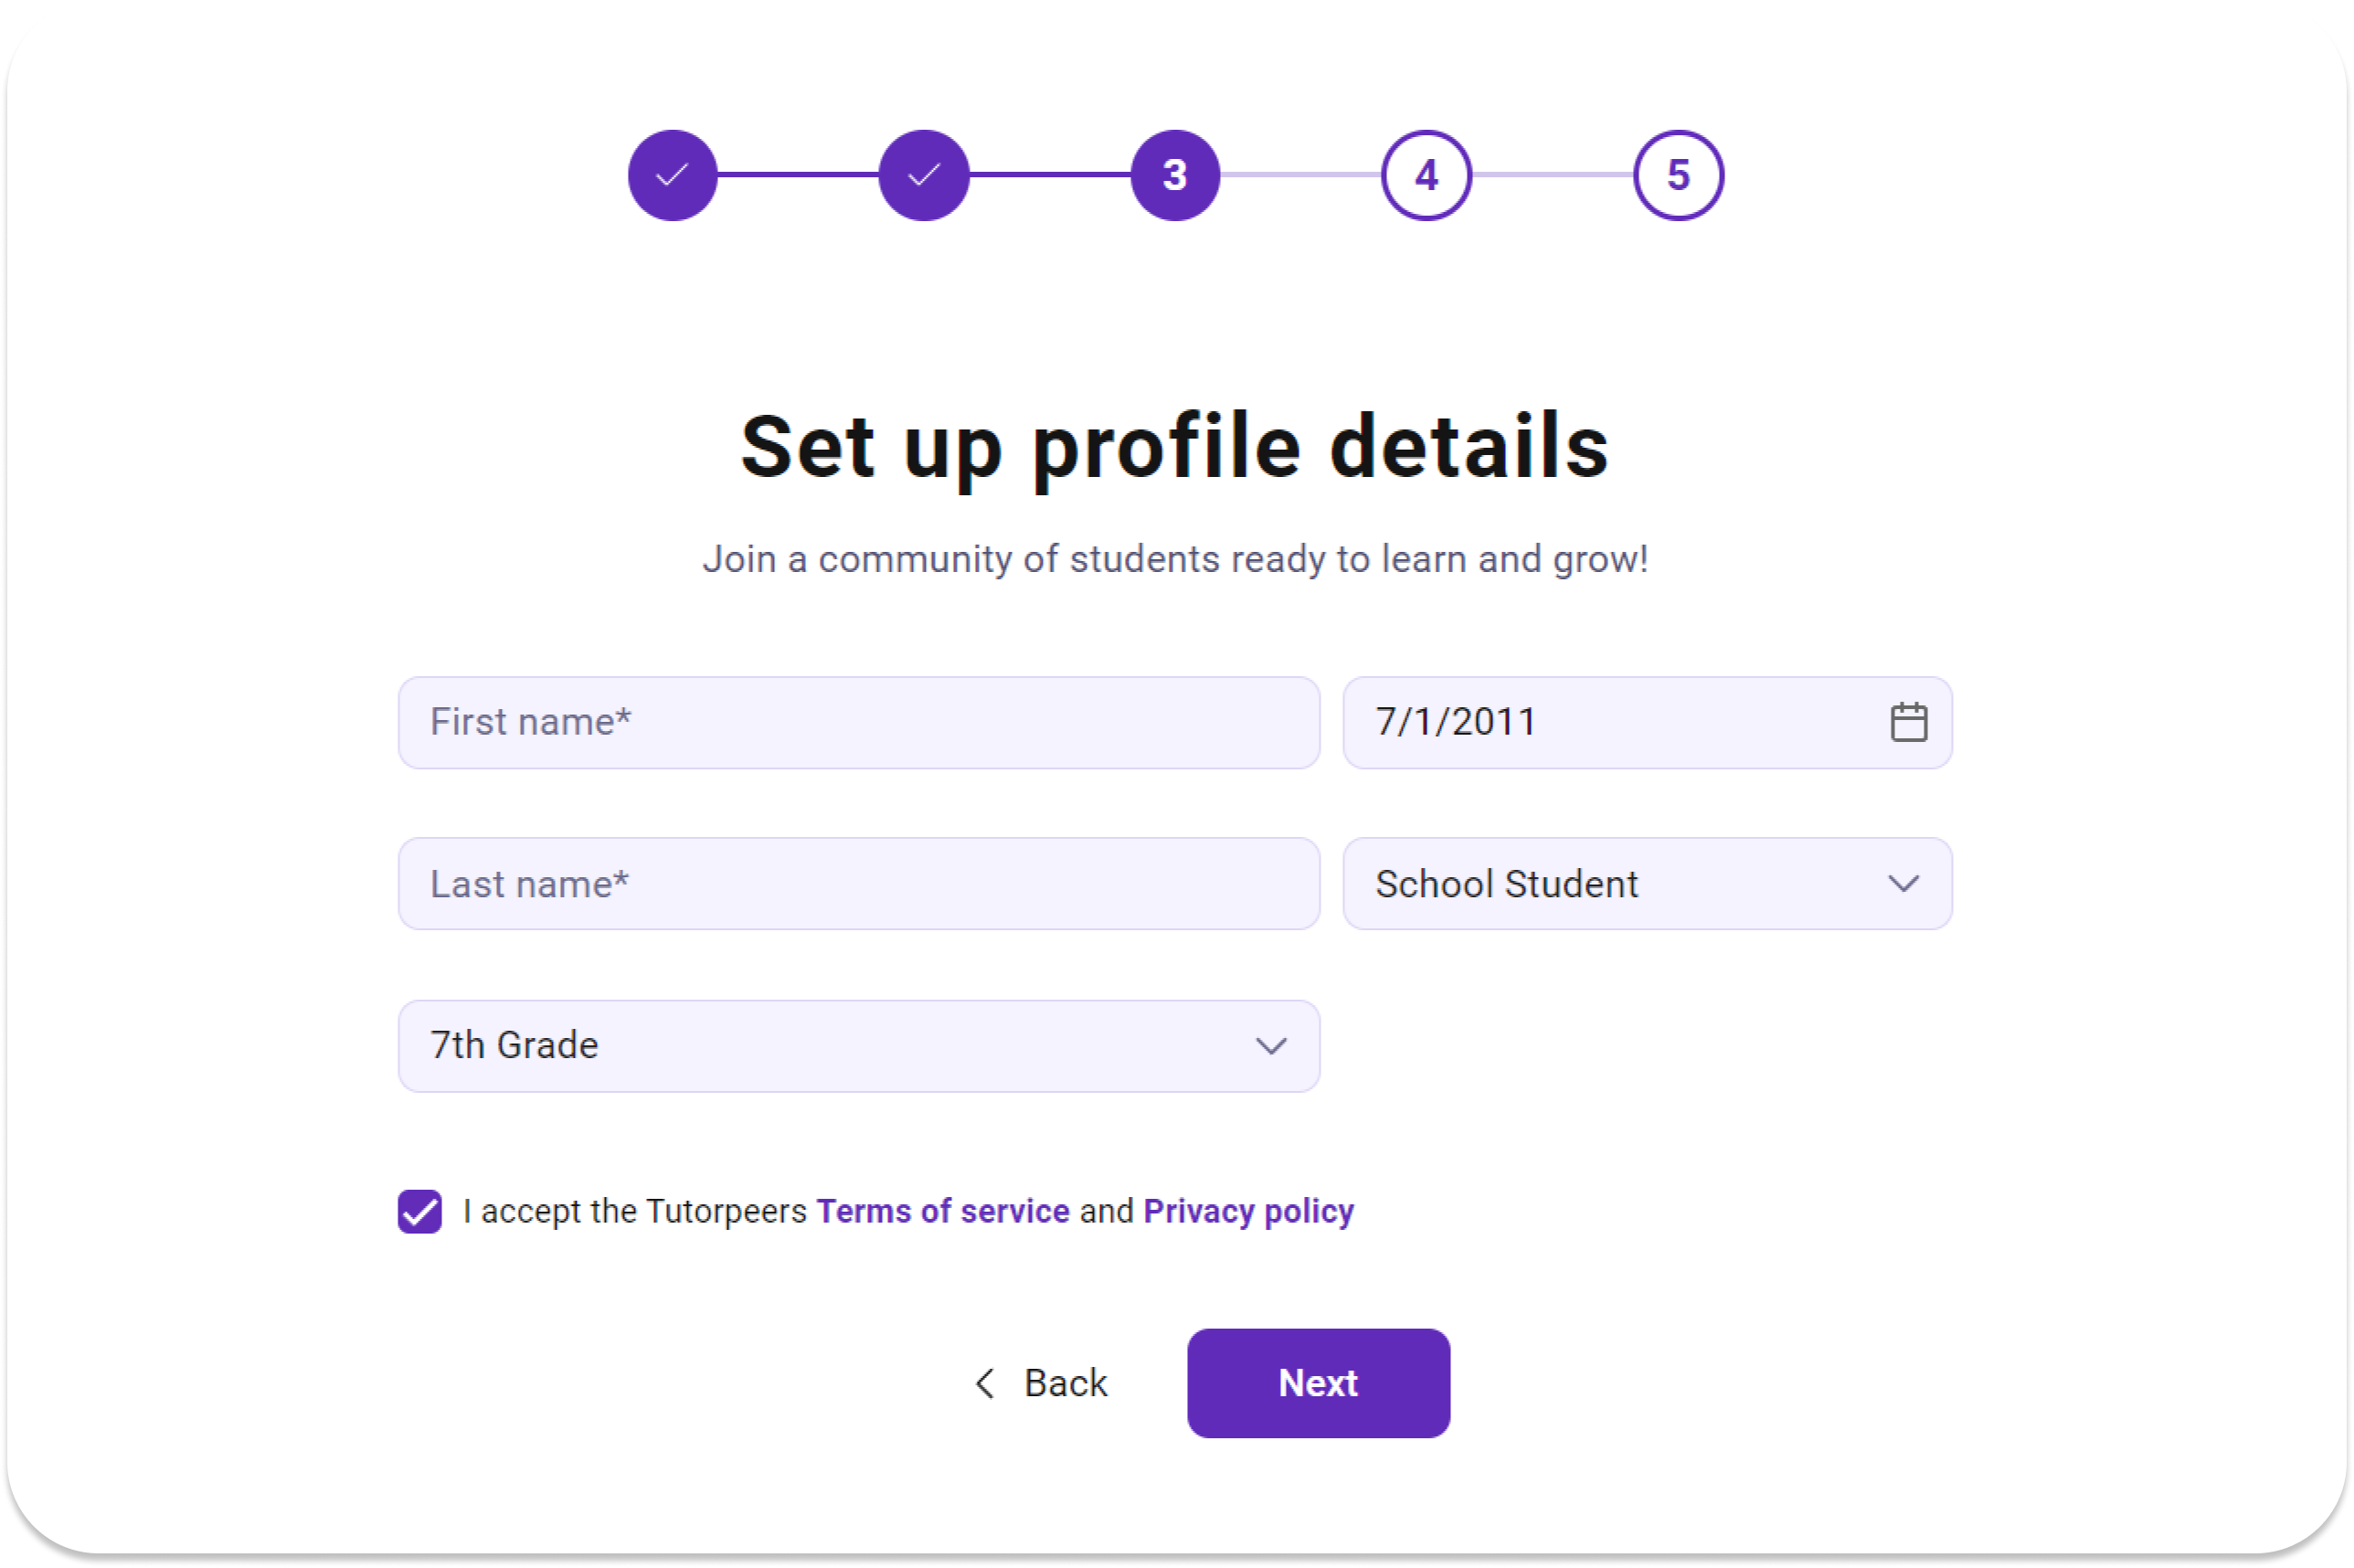Open the 7th Grade dropdown chevron
The height and width of the screenshot is (1568, 2354).
(x=1271, y=1046)
